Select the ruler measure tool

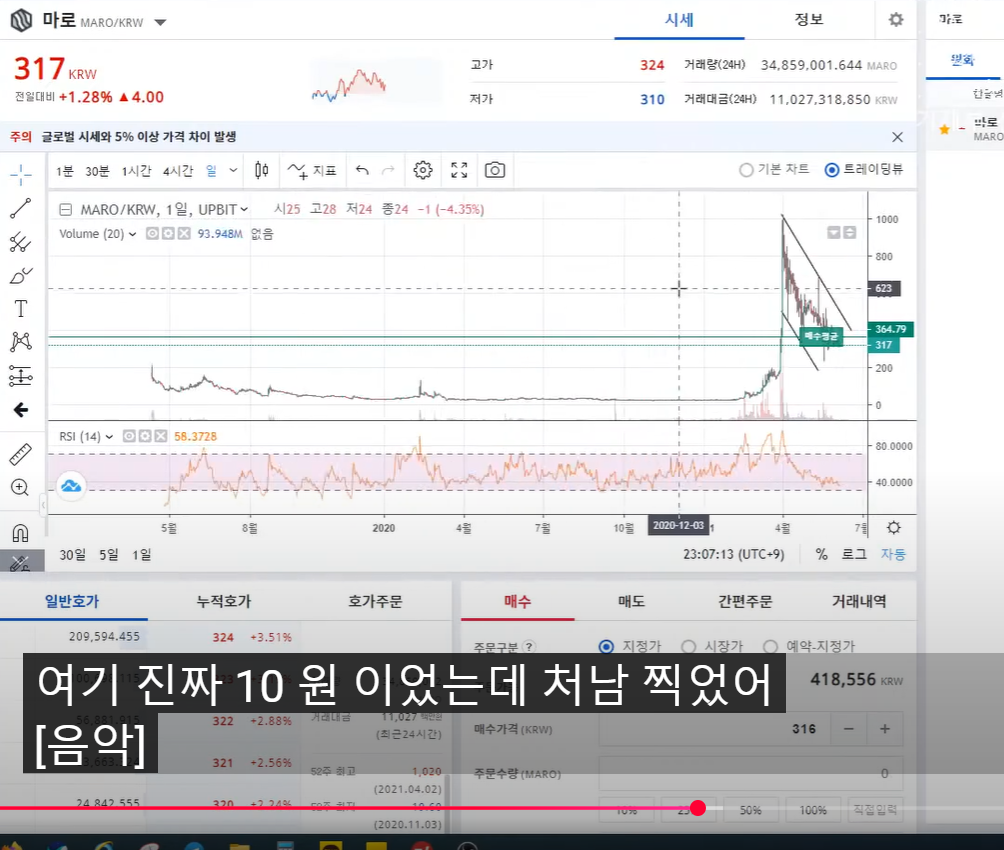point(20,454)
